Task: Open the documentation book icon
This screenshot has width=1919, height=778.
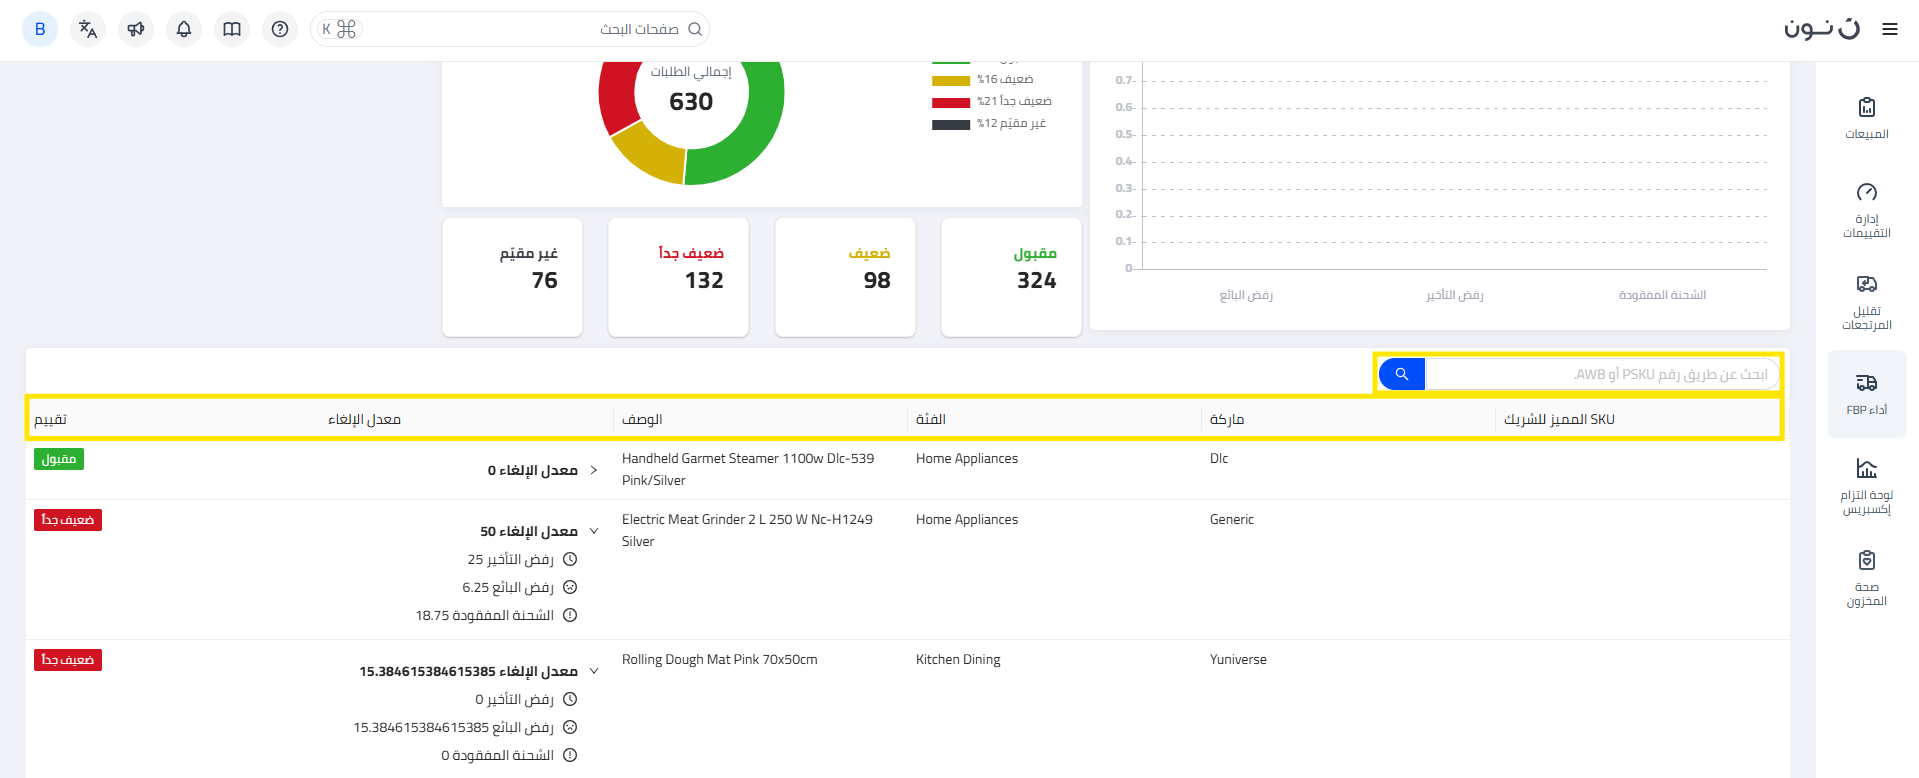Action: pyautogui.click(x=232, y=29)
